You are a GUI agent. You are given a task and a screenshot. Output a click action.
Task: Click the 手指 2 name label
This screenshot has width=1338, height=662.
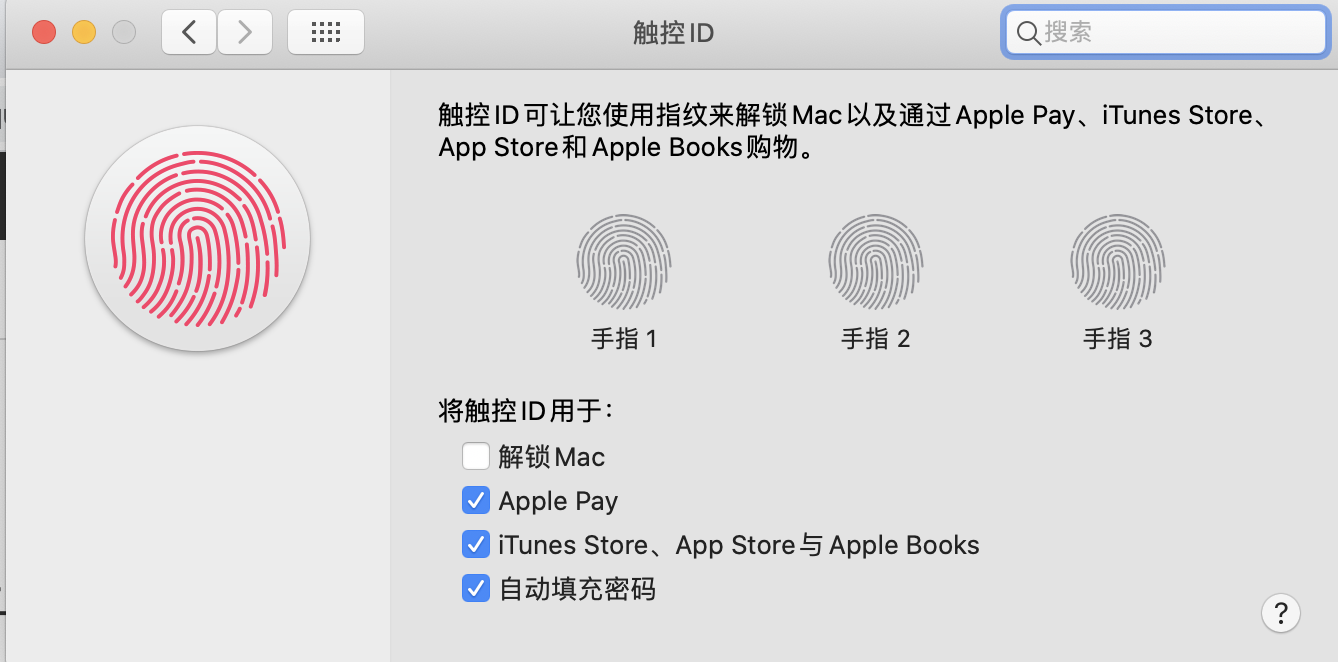coord(875,339)
